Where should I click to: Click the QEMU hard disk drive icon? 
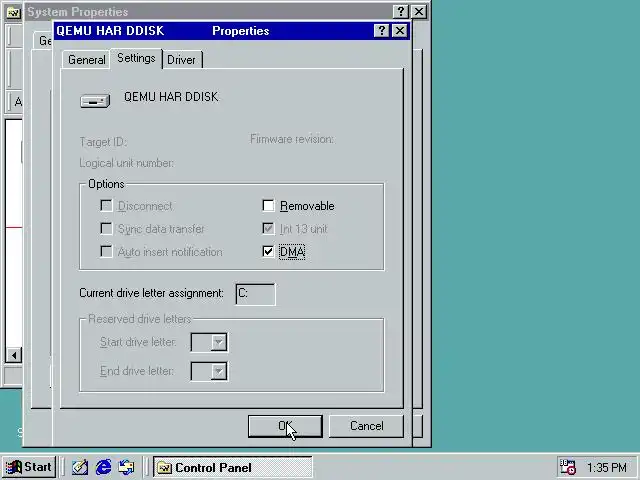(95, 101)
